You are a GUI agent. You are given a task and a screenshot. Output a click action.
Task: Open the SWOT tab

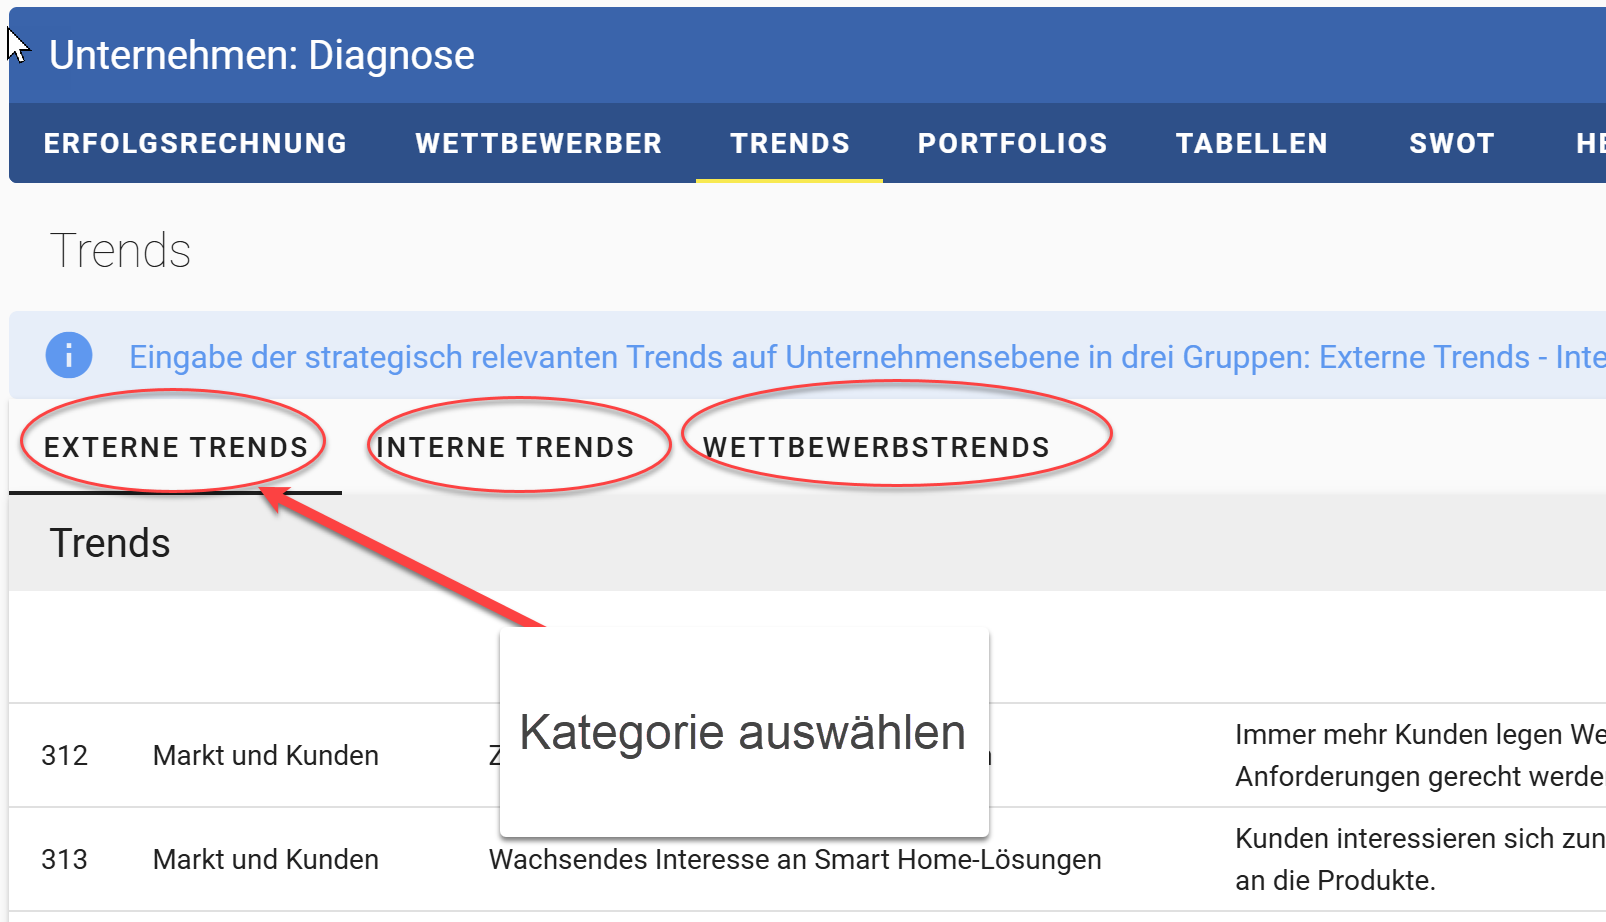[1451, 143]
